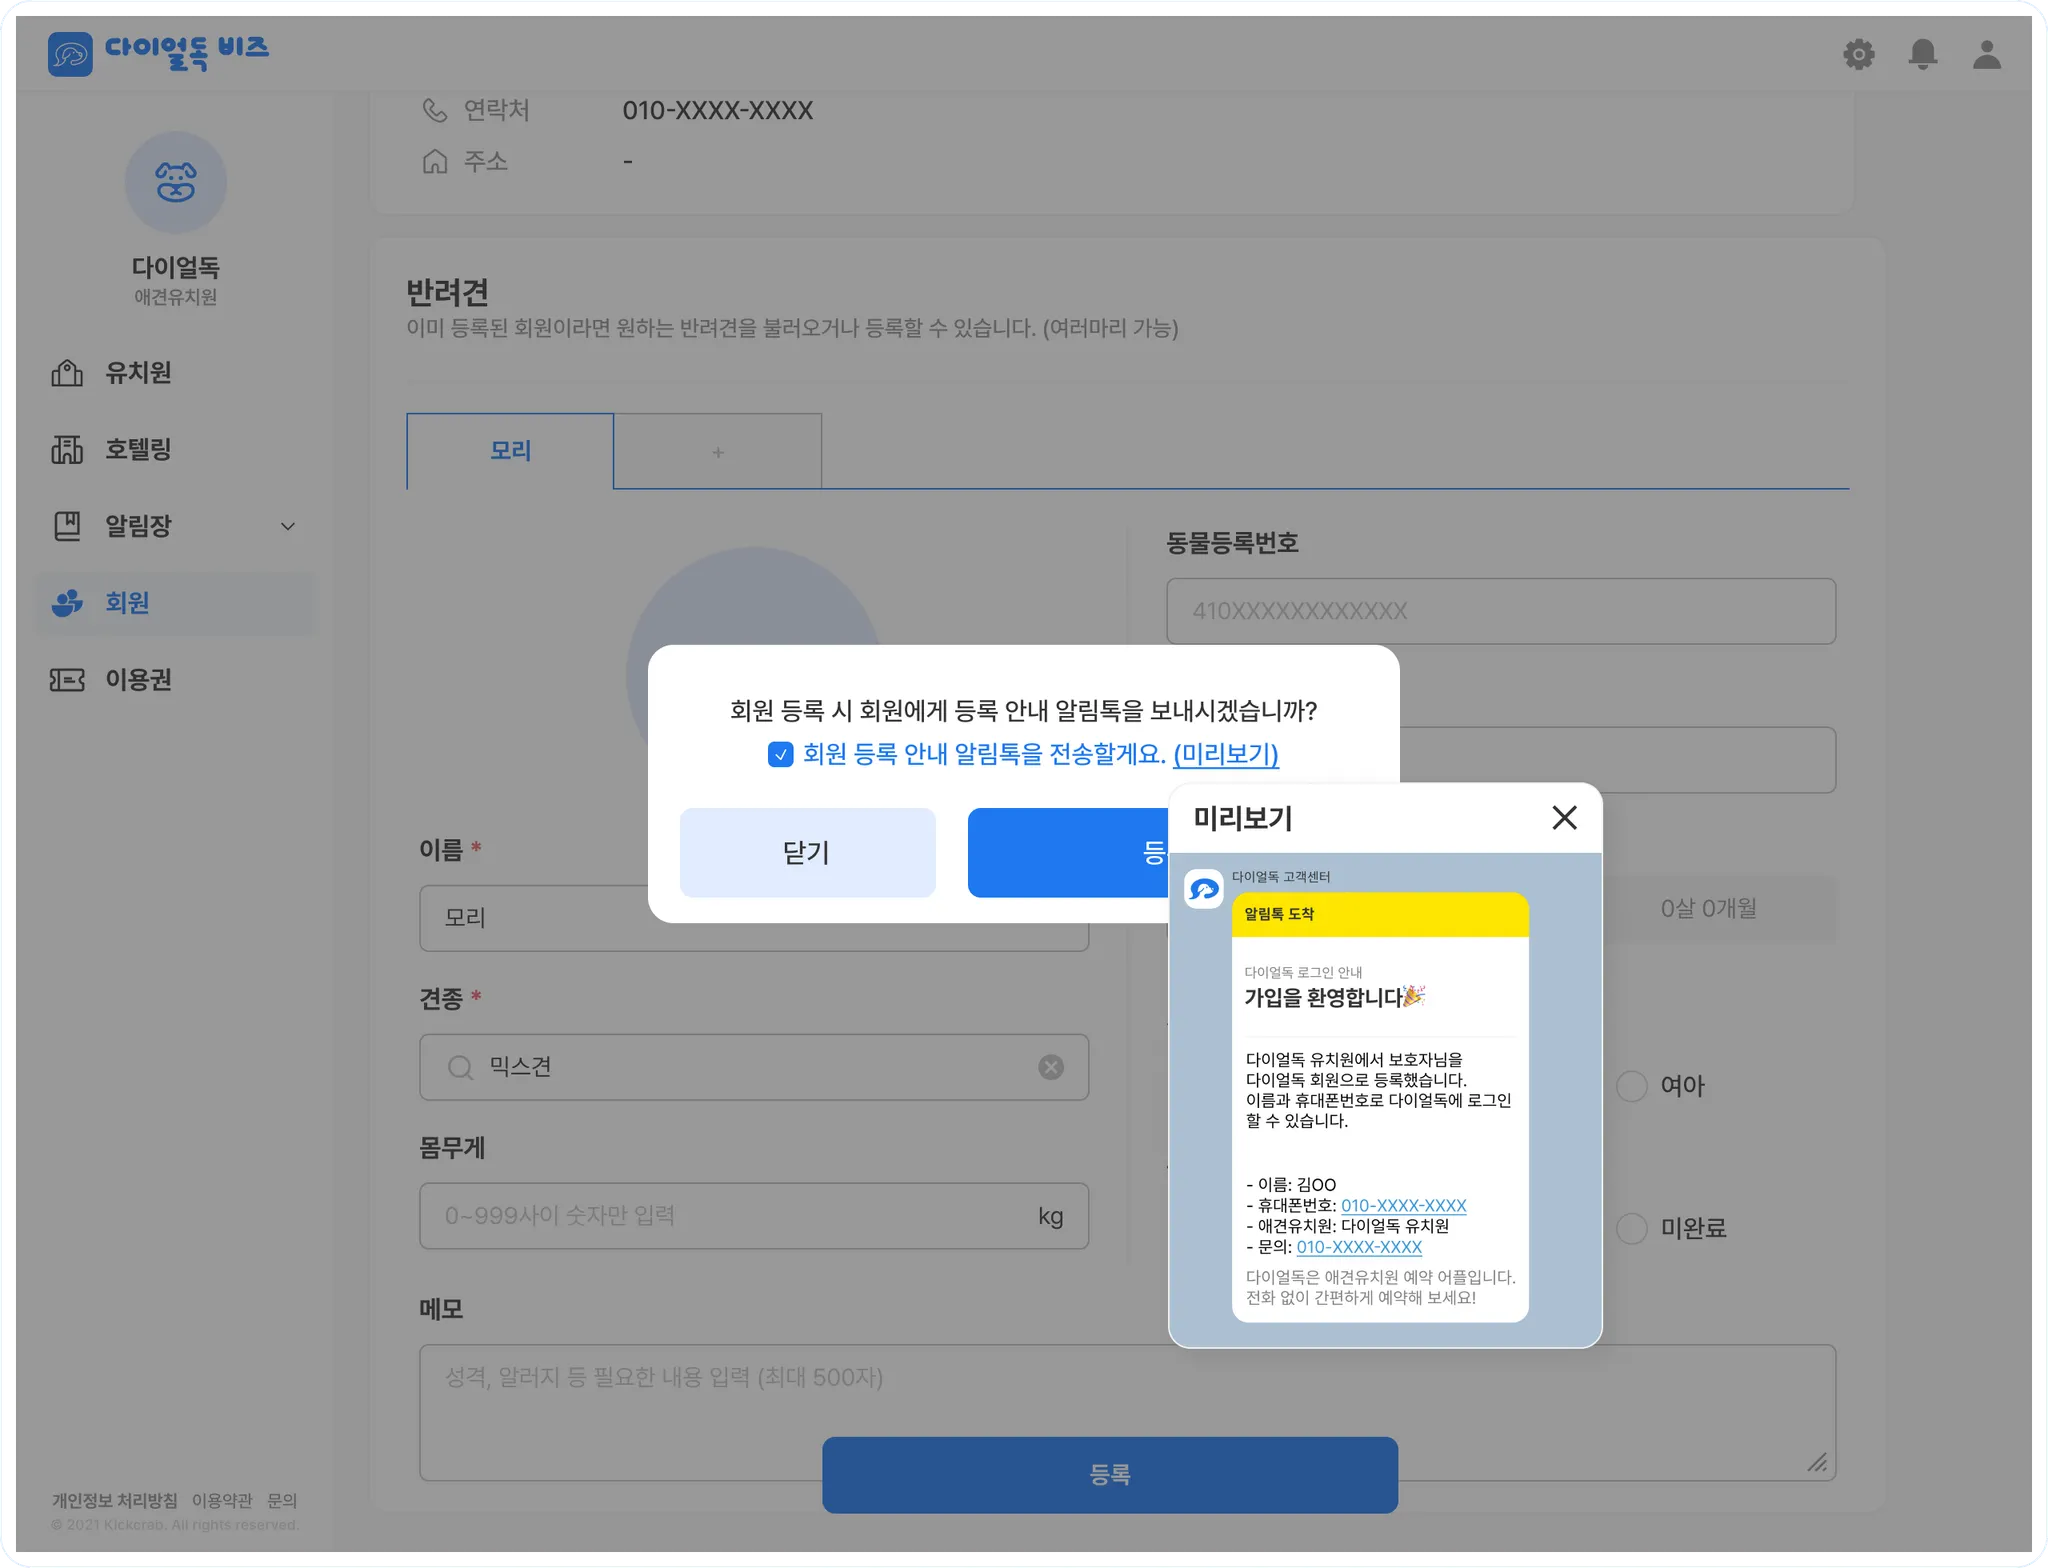Switch to the 모리 pet tab
Image resolution: width=2048 pixels, height=1568 pixels.
(x=510, y=451)
